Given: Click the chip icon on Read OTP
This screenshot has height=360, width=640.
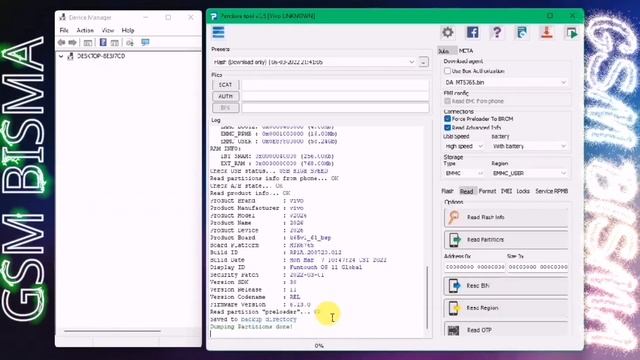Looking at the screenshot, I should coord(453,330).
